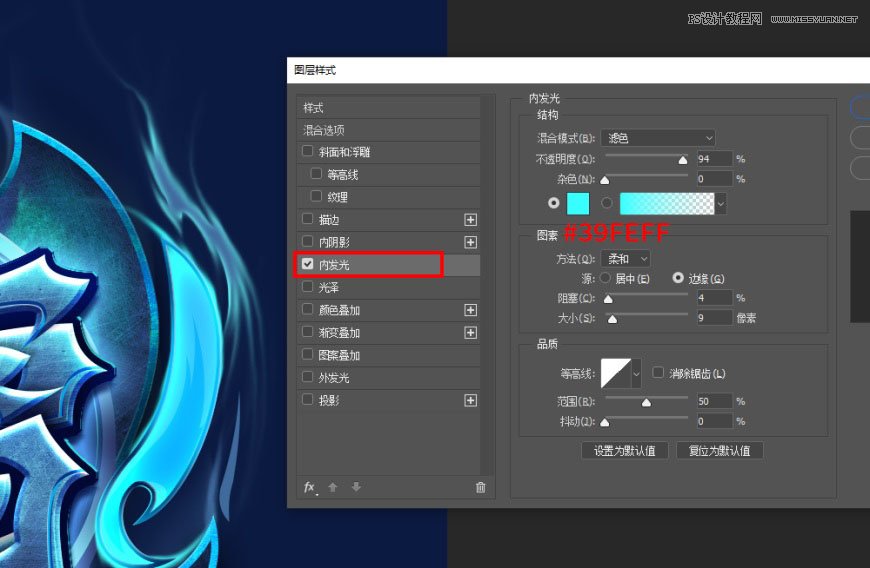
Task: Choose 居中 source radio button
Action: 605,277
